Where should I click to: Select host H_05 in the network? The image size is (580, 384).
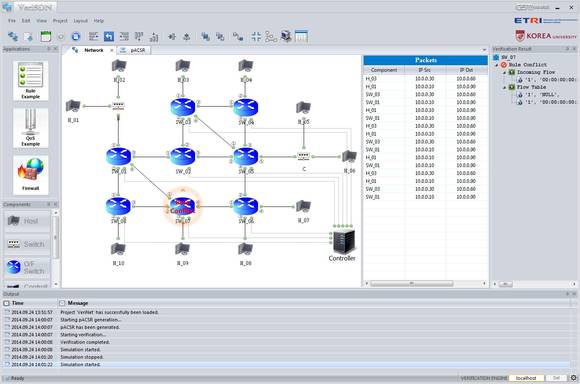[x=303, y=108]
